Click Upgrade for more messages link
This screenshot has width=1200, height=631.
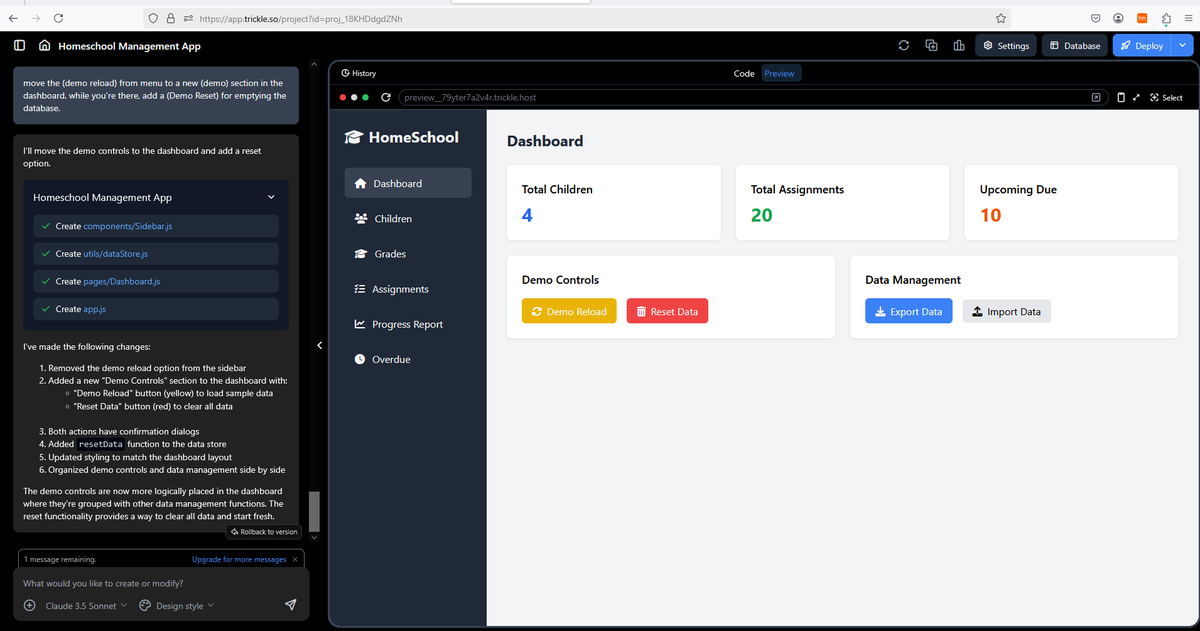click(x=239, y=559)
